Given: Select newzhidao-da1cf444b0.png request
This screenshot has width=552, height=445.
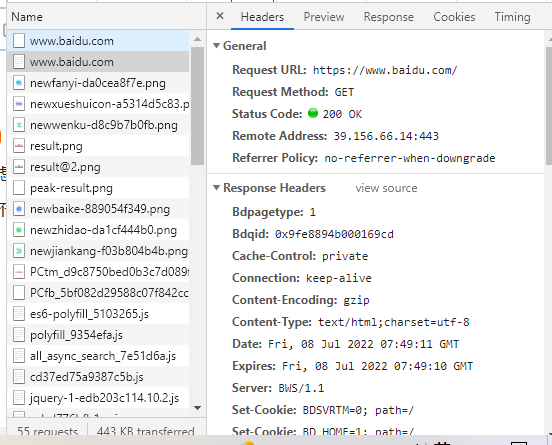Looking at the screenshot, I should (98, 230).
